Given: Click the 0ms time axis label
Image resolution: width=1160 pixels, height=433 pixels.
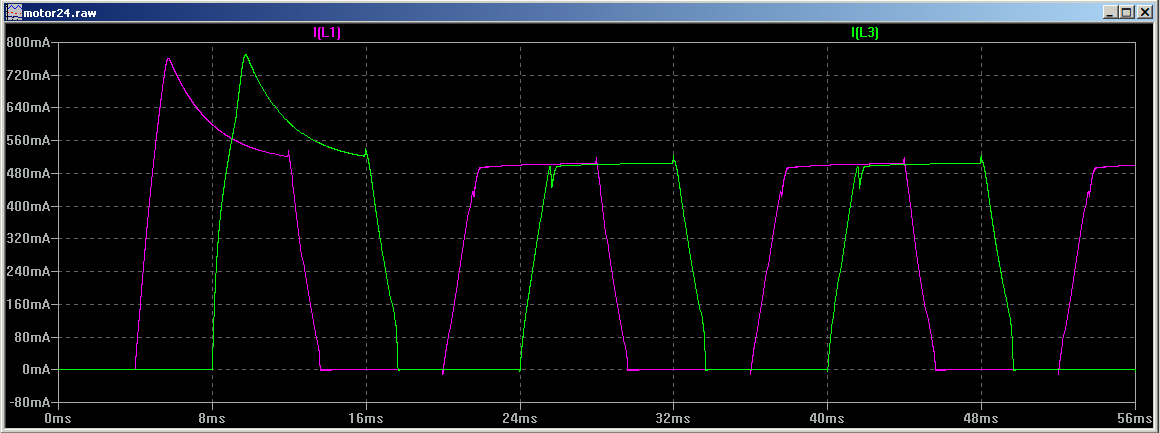Looking at the screenshot, I should 58,419.
